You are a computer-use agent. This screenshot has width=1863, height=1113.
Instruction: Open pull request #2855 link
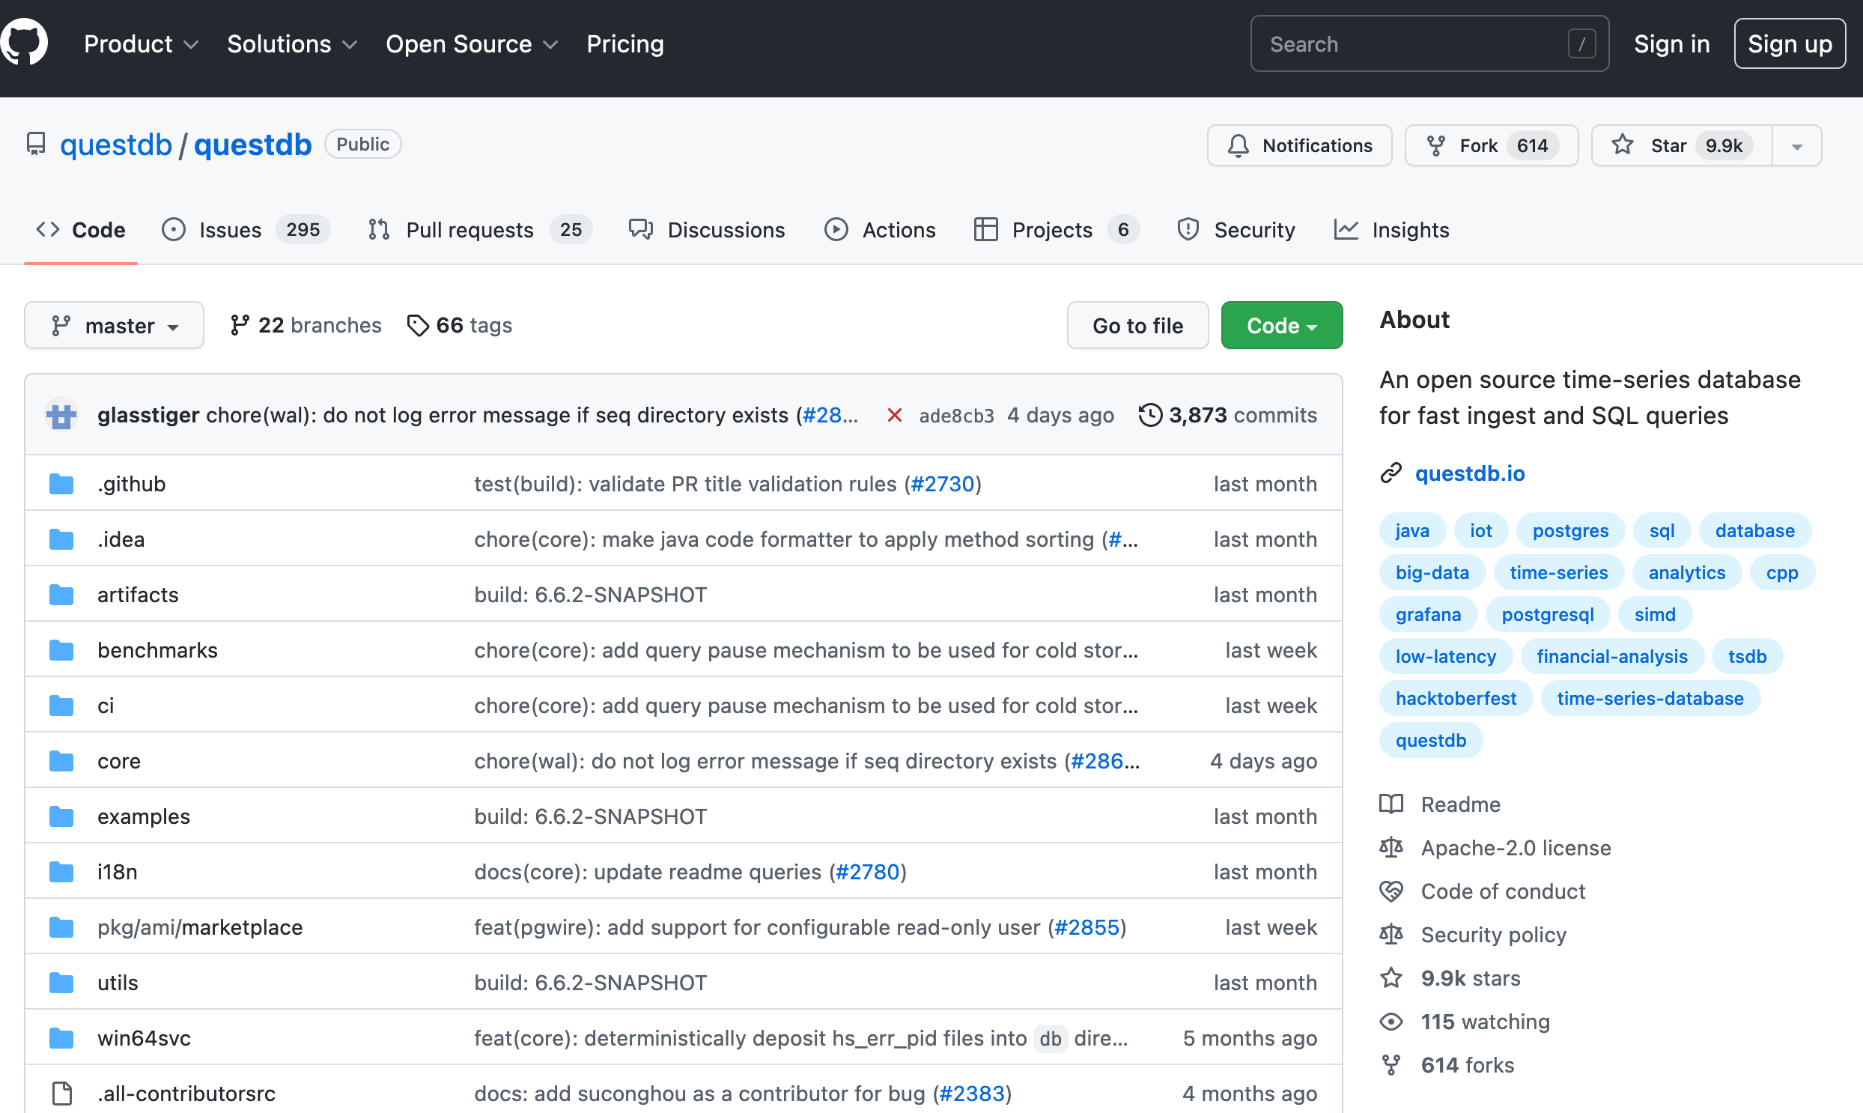coord(1087,928)
